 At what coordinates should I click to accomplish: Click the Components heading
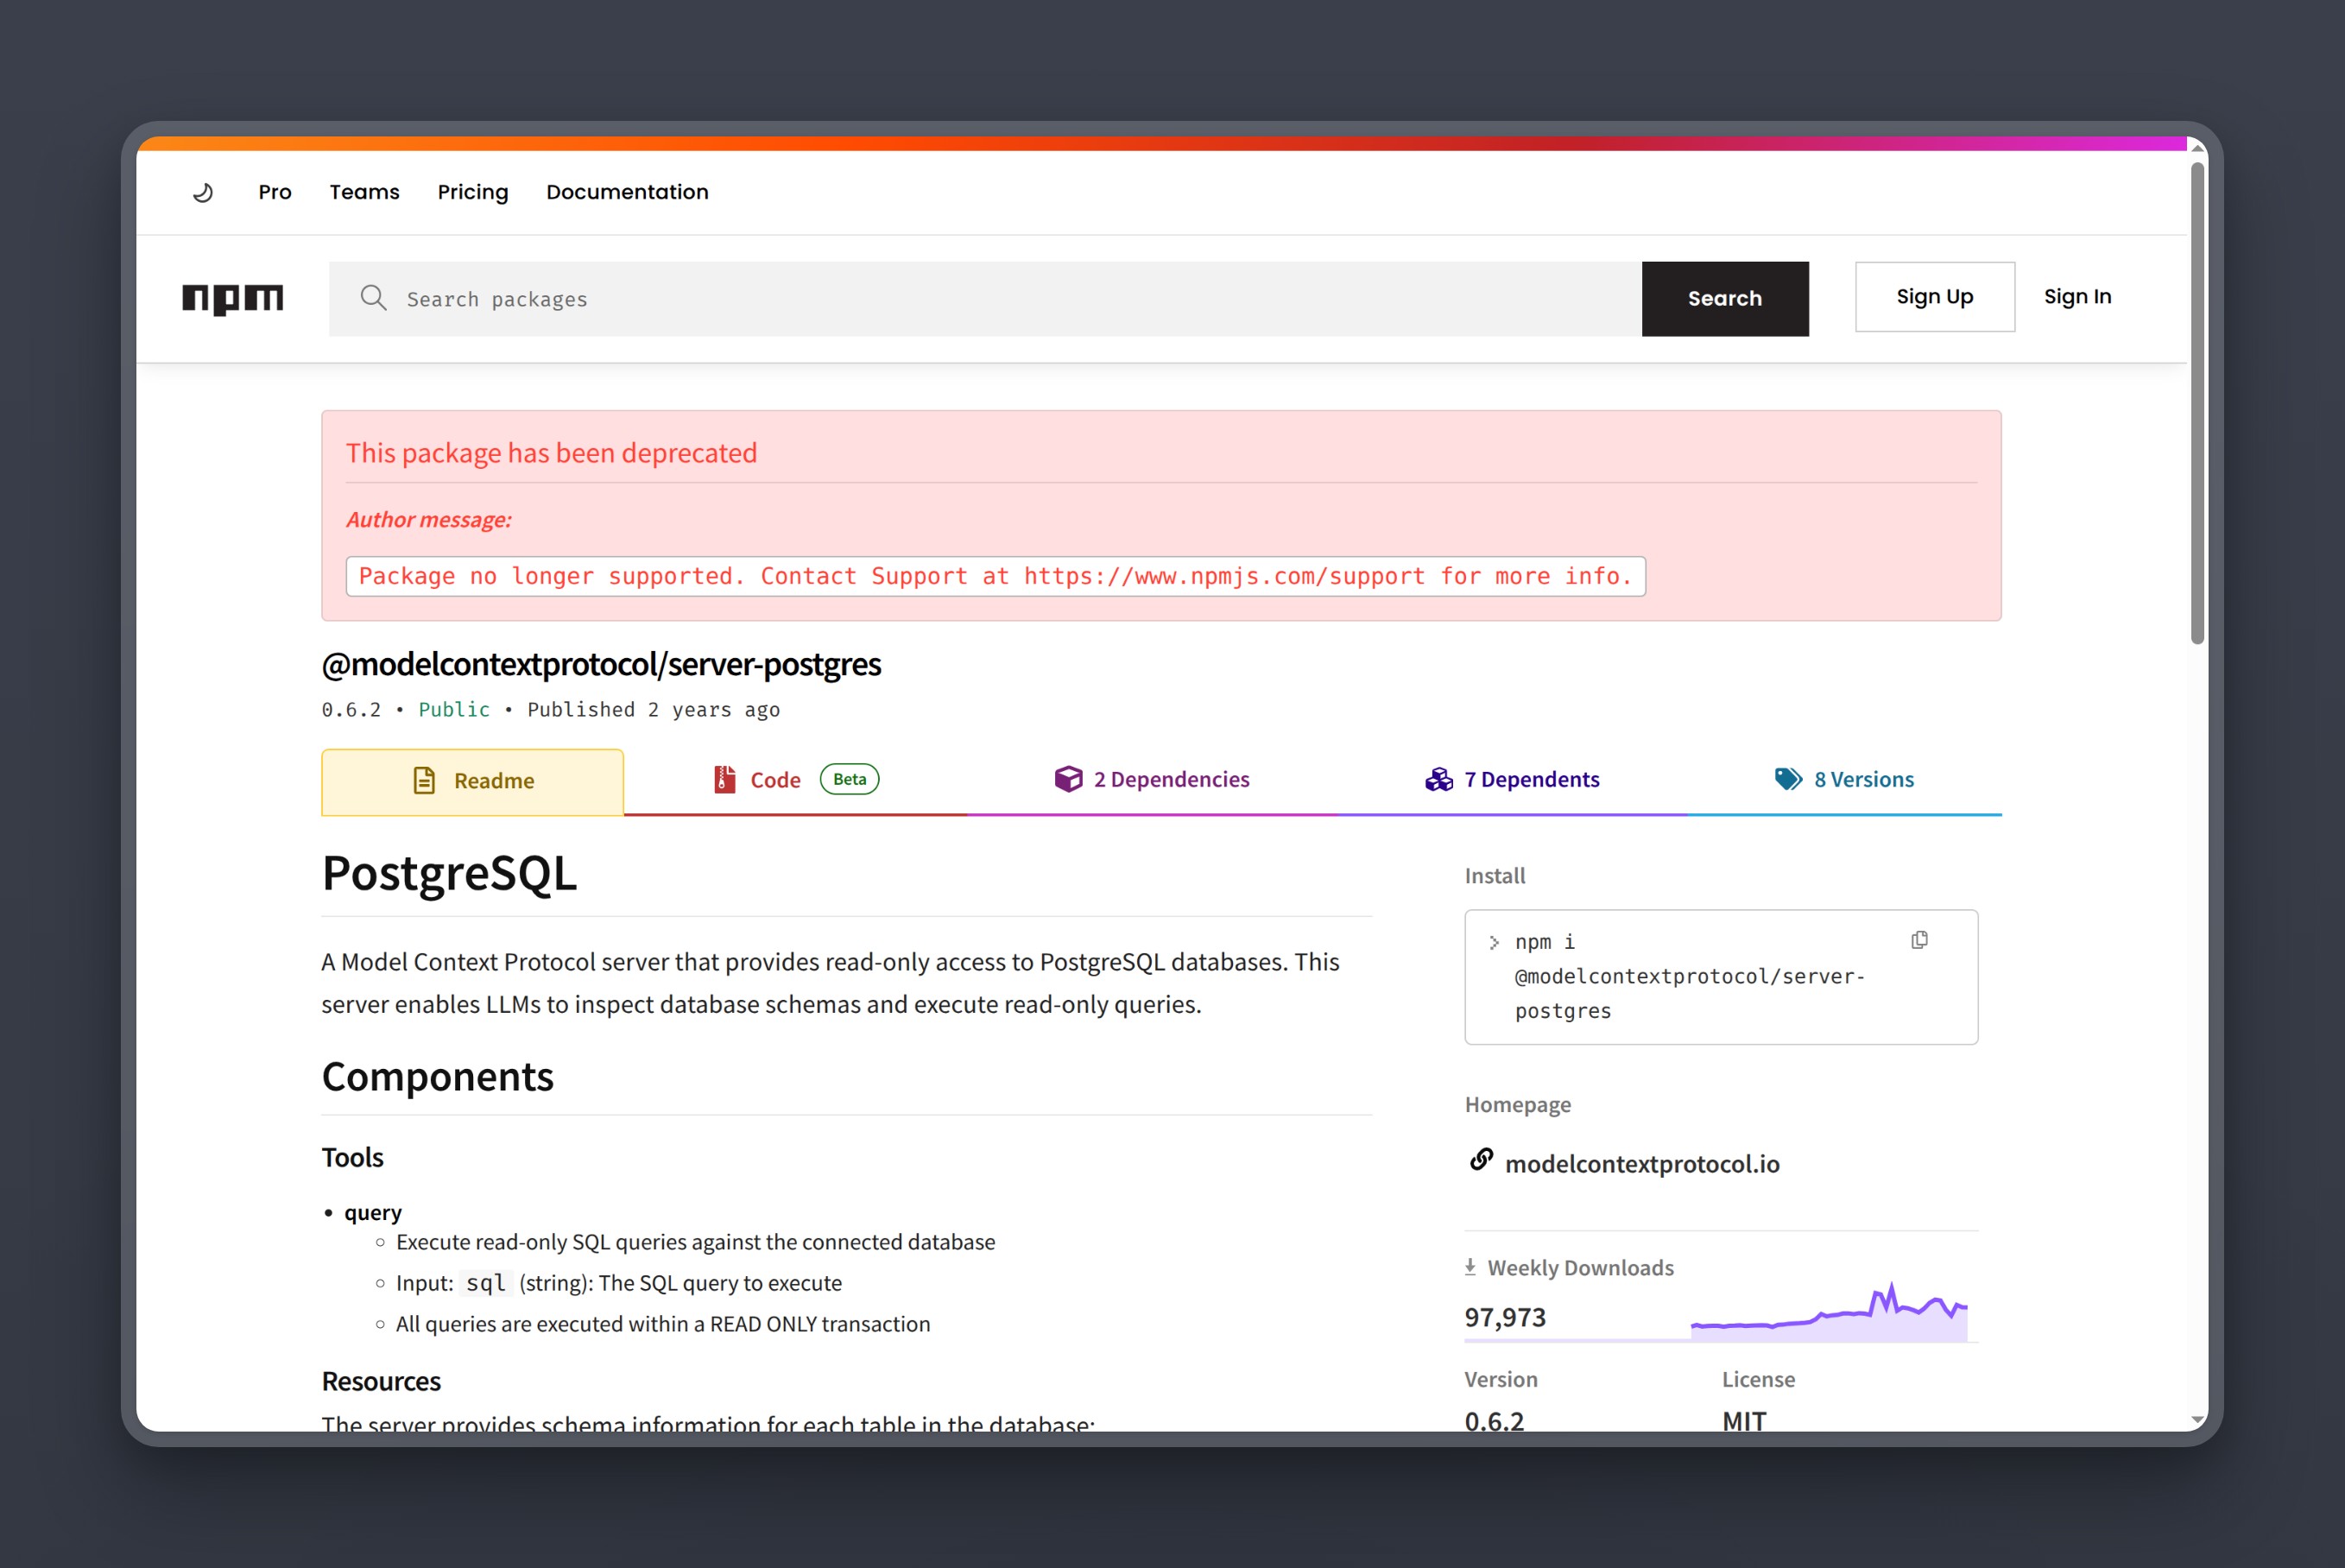[437, 1077]
